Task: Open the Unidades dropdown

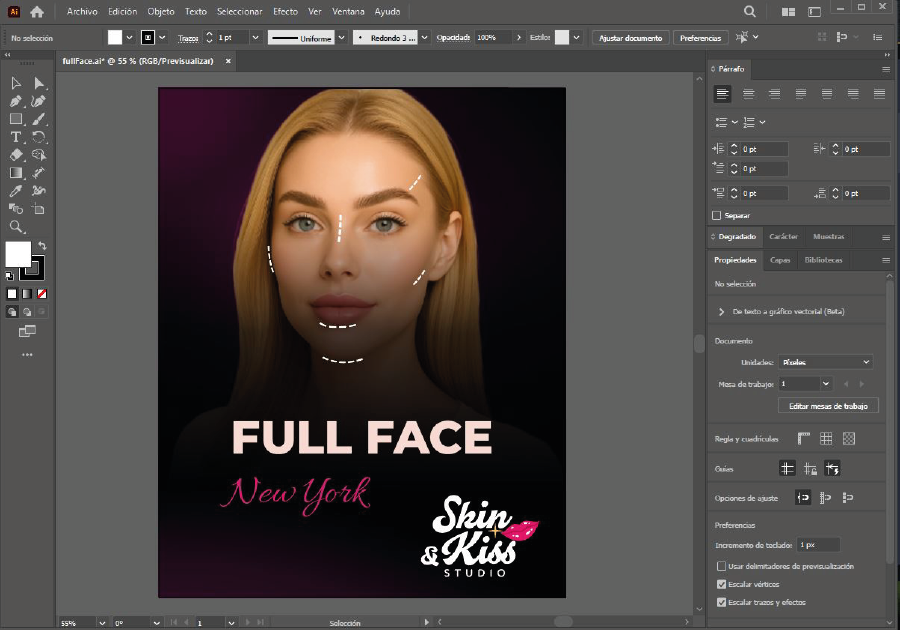Action: click(x=826, y=362)
